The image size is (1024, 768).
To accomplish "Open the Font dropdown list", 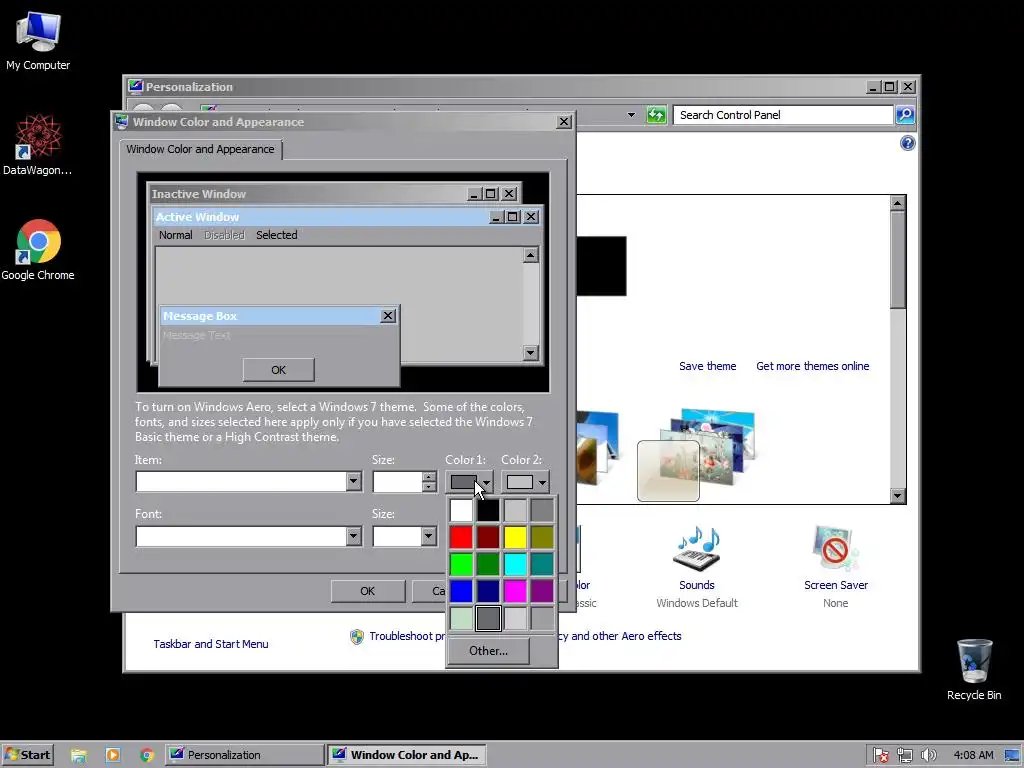I will [x=353, y=537].
